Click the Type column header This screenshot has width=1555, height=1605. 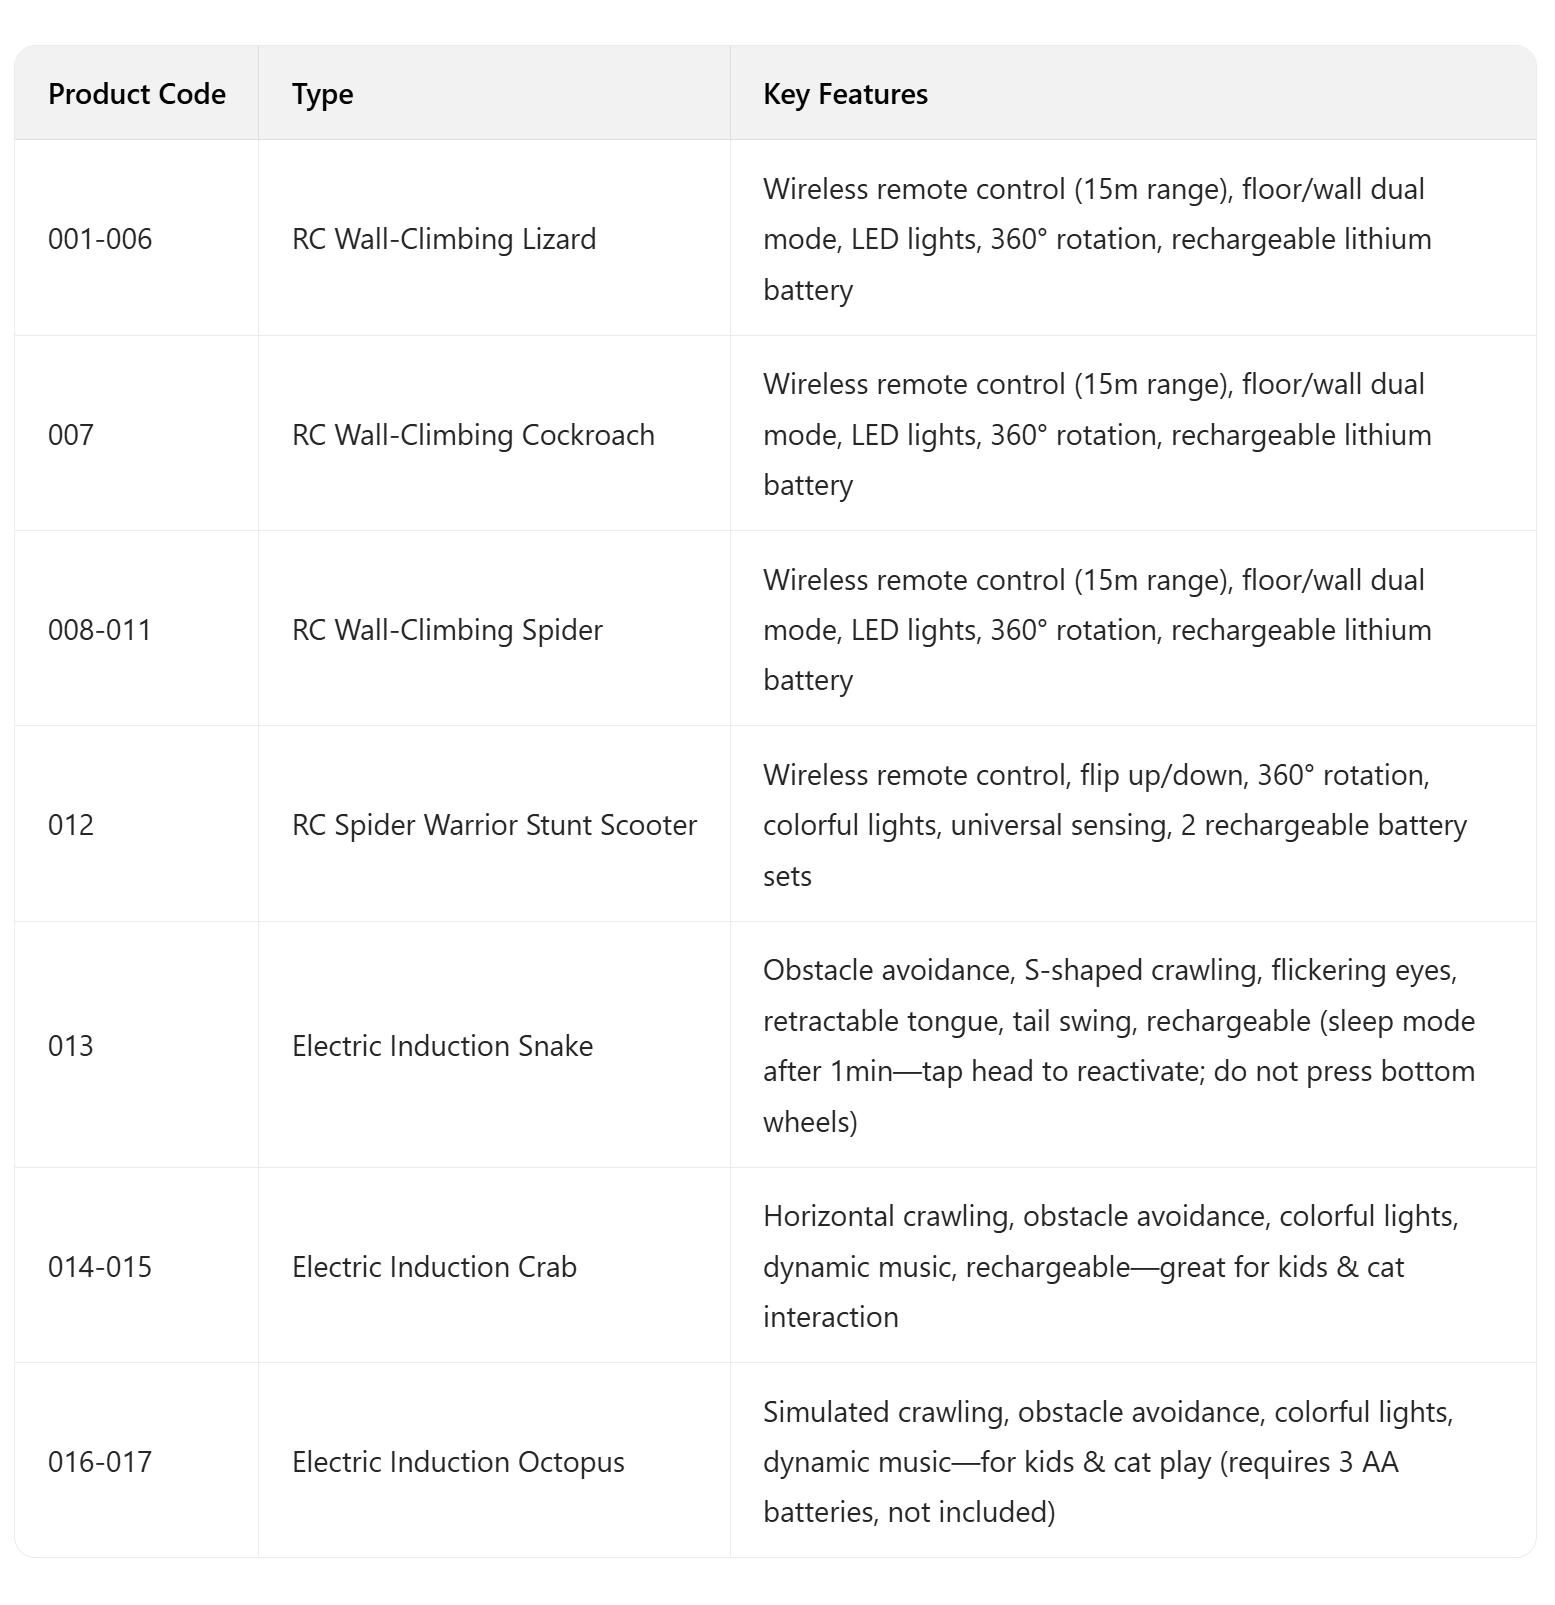pos(322,94)
